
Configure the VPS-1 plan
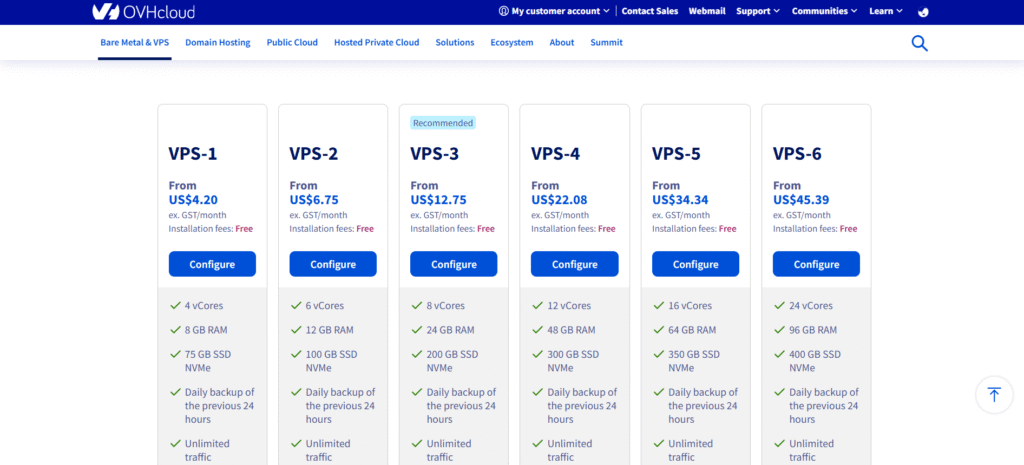(212, 264)
